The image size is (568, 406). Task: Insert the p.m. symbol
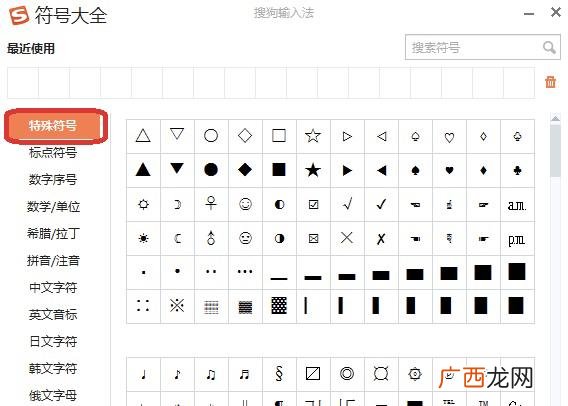tap(517, 238)
